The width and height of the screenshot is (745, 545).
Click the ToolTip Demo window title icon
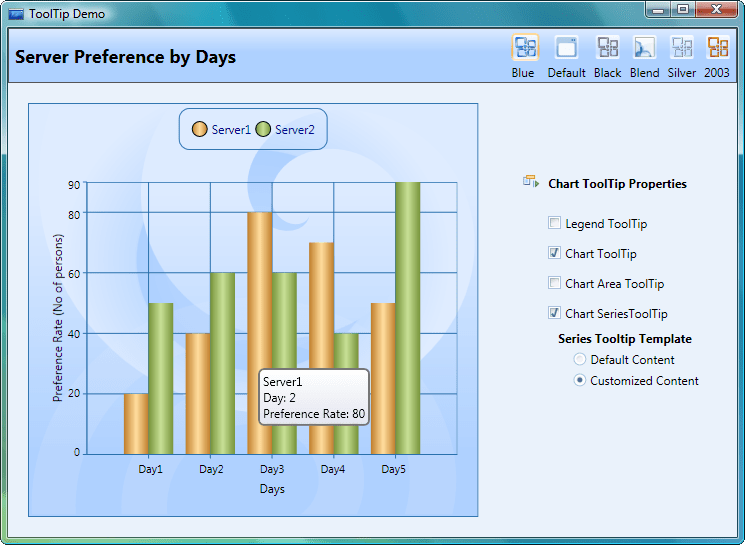pyautogui.click(x=16, y=14)
